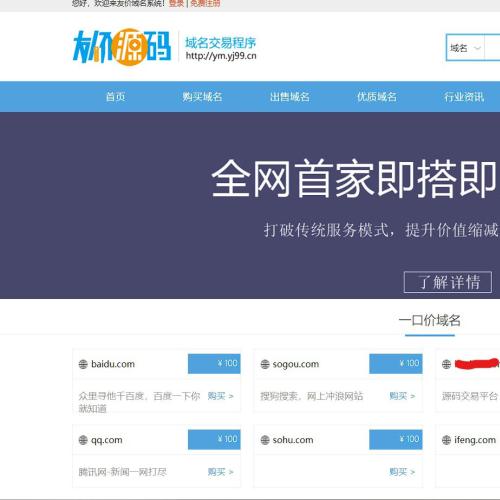The height and width of the screenshot is (500, 500).
Task: Click 购买 link for sogou.com
Action: click(x=402, y=396)
